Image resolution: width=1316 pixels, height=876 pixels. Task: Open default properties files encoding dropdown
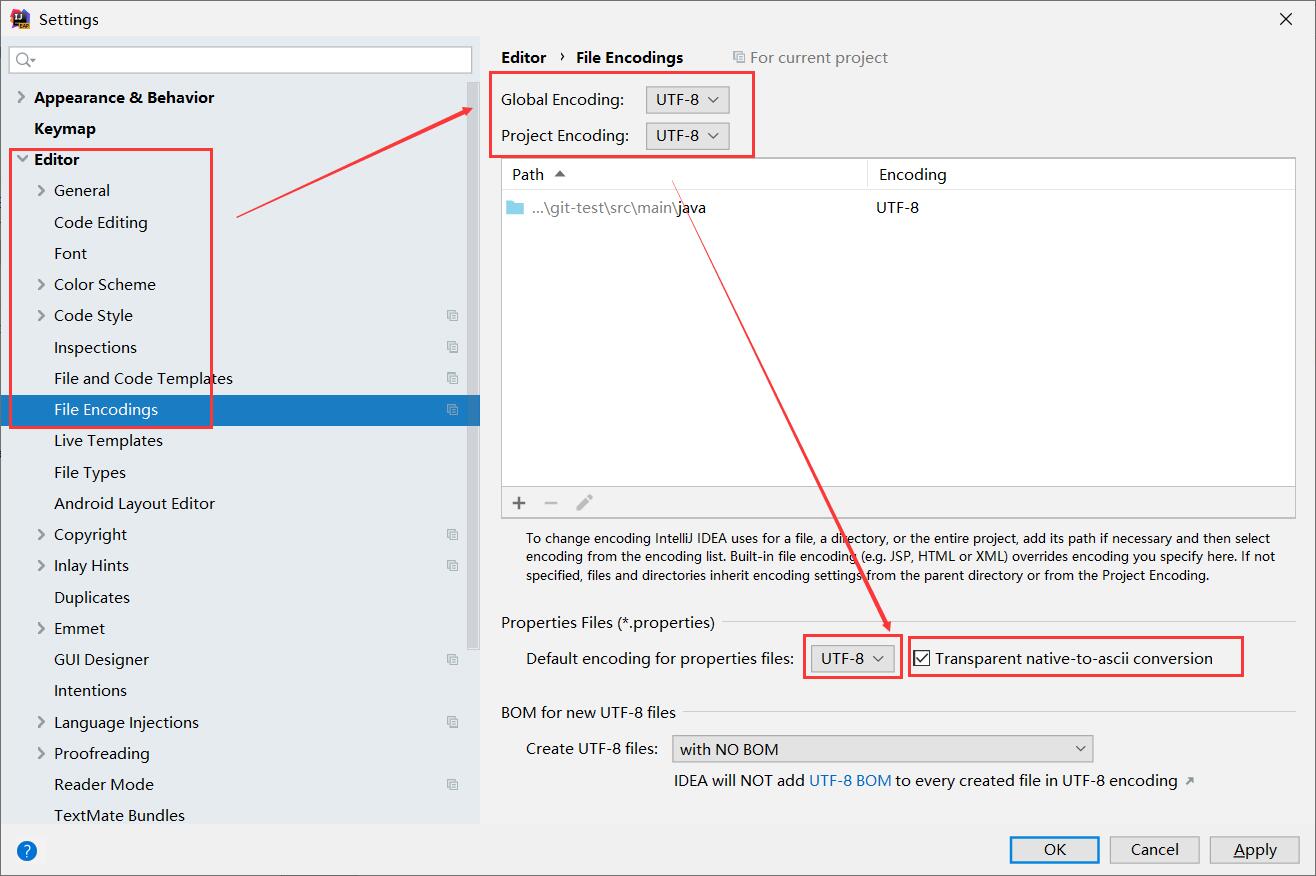[x=853, y=658]
